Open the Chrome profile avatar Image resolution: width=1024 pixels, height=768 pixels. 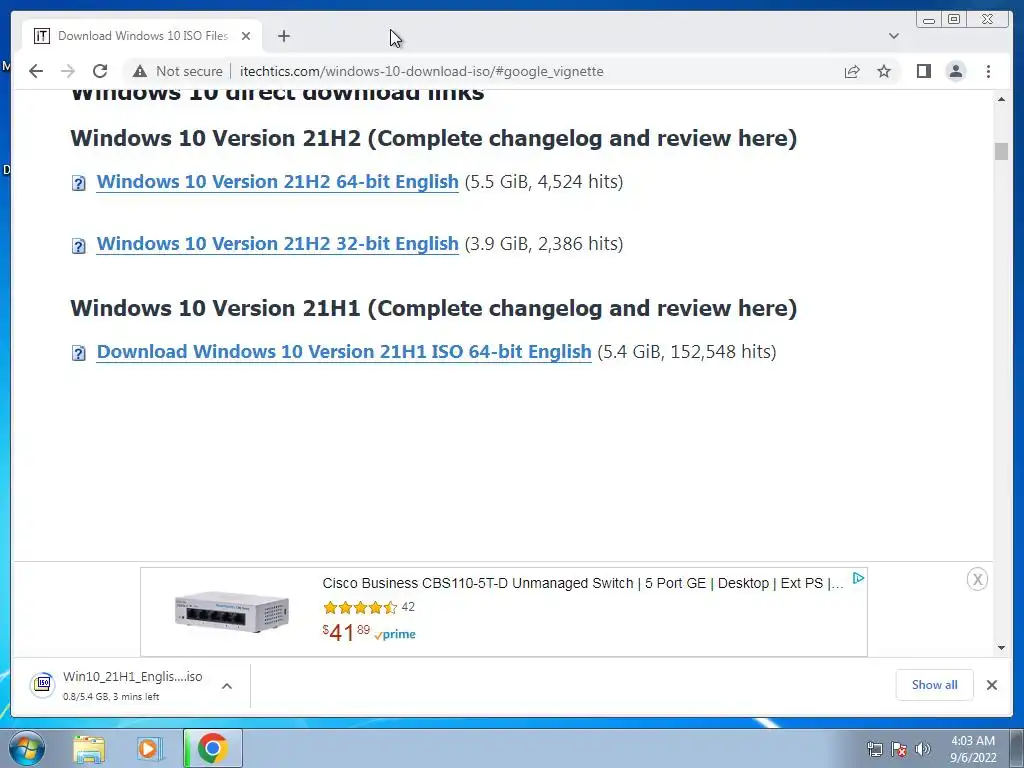(x=956, y=71)
